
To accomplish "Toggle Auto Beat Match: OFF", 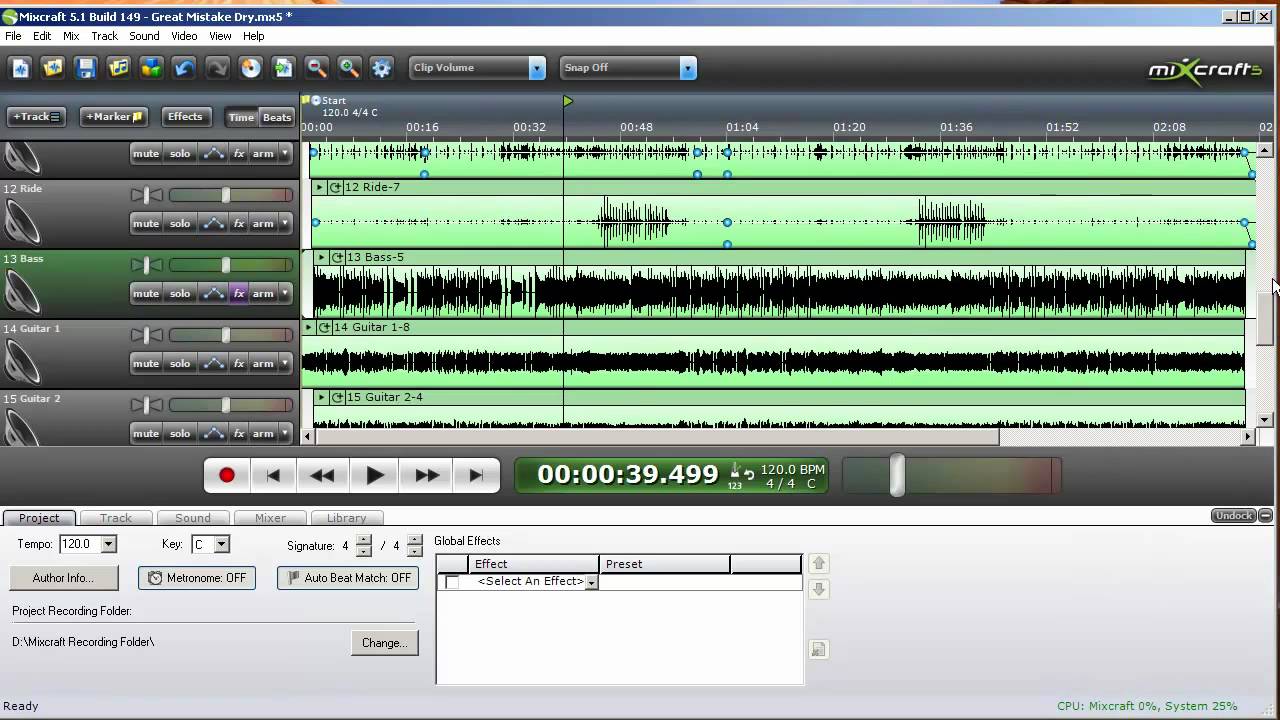I will [x=348, y=578].
